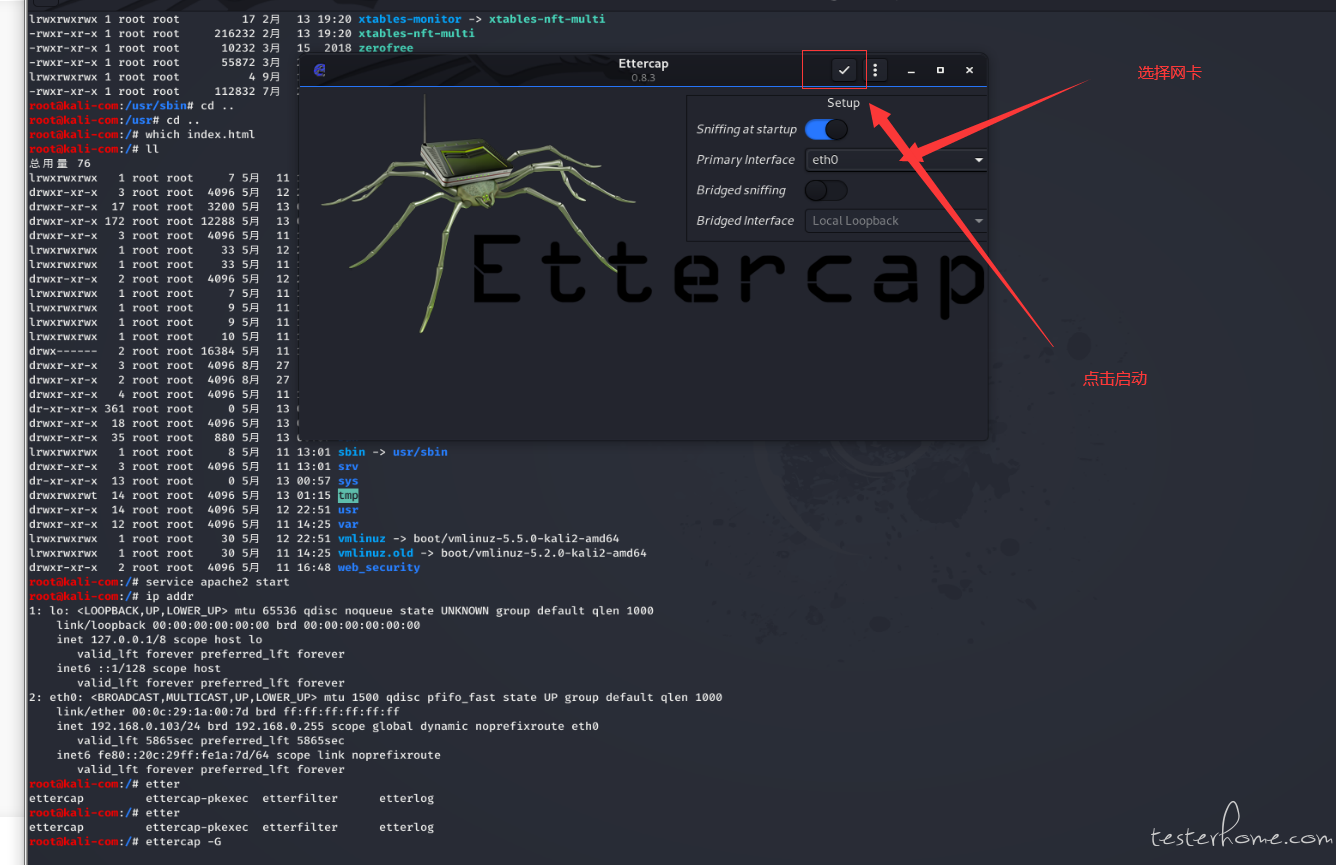Click the Accept checkmark button in Ettercap
Screen dimensions: 1336x865
(x=844, y=70)
